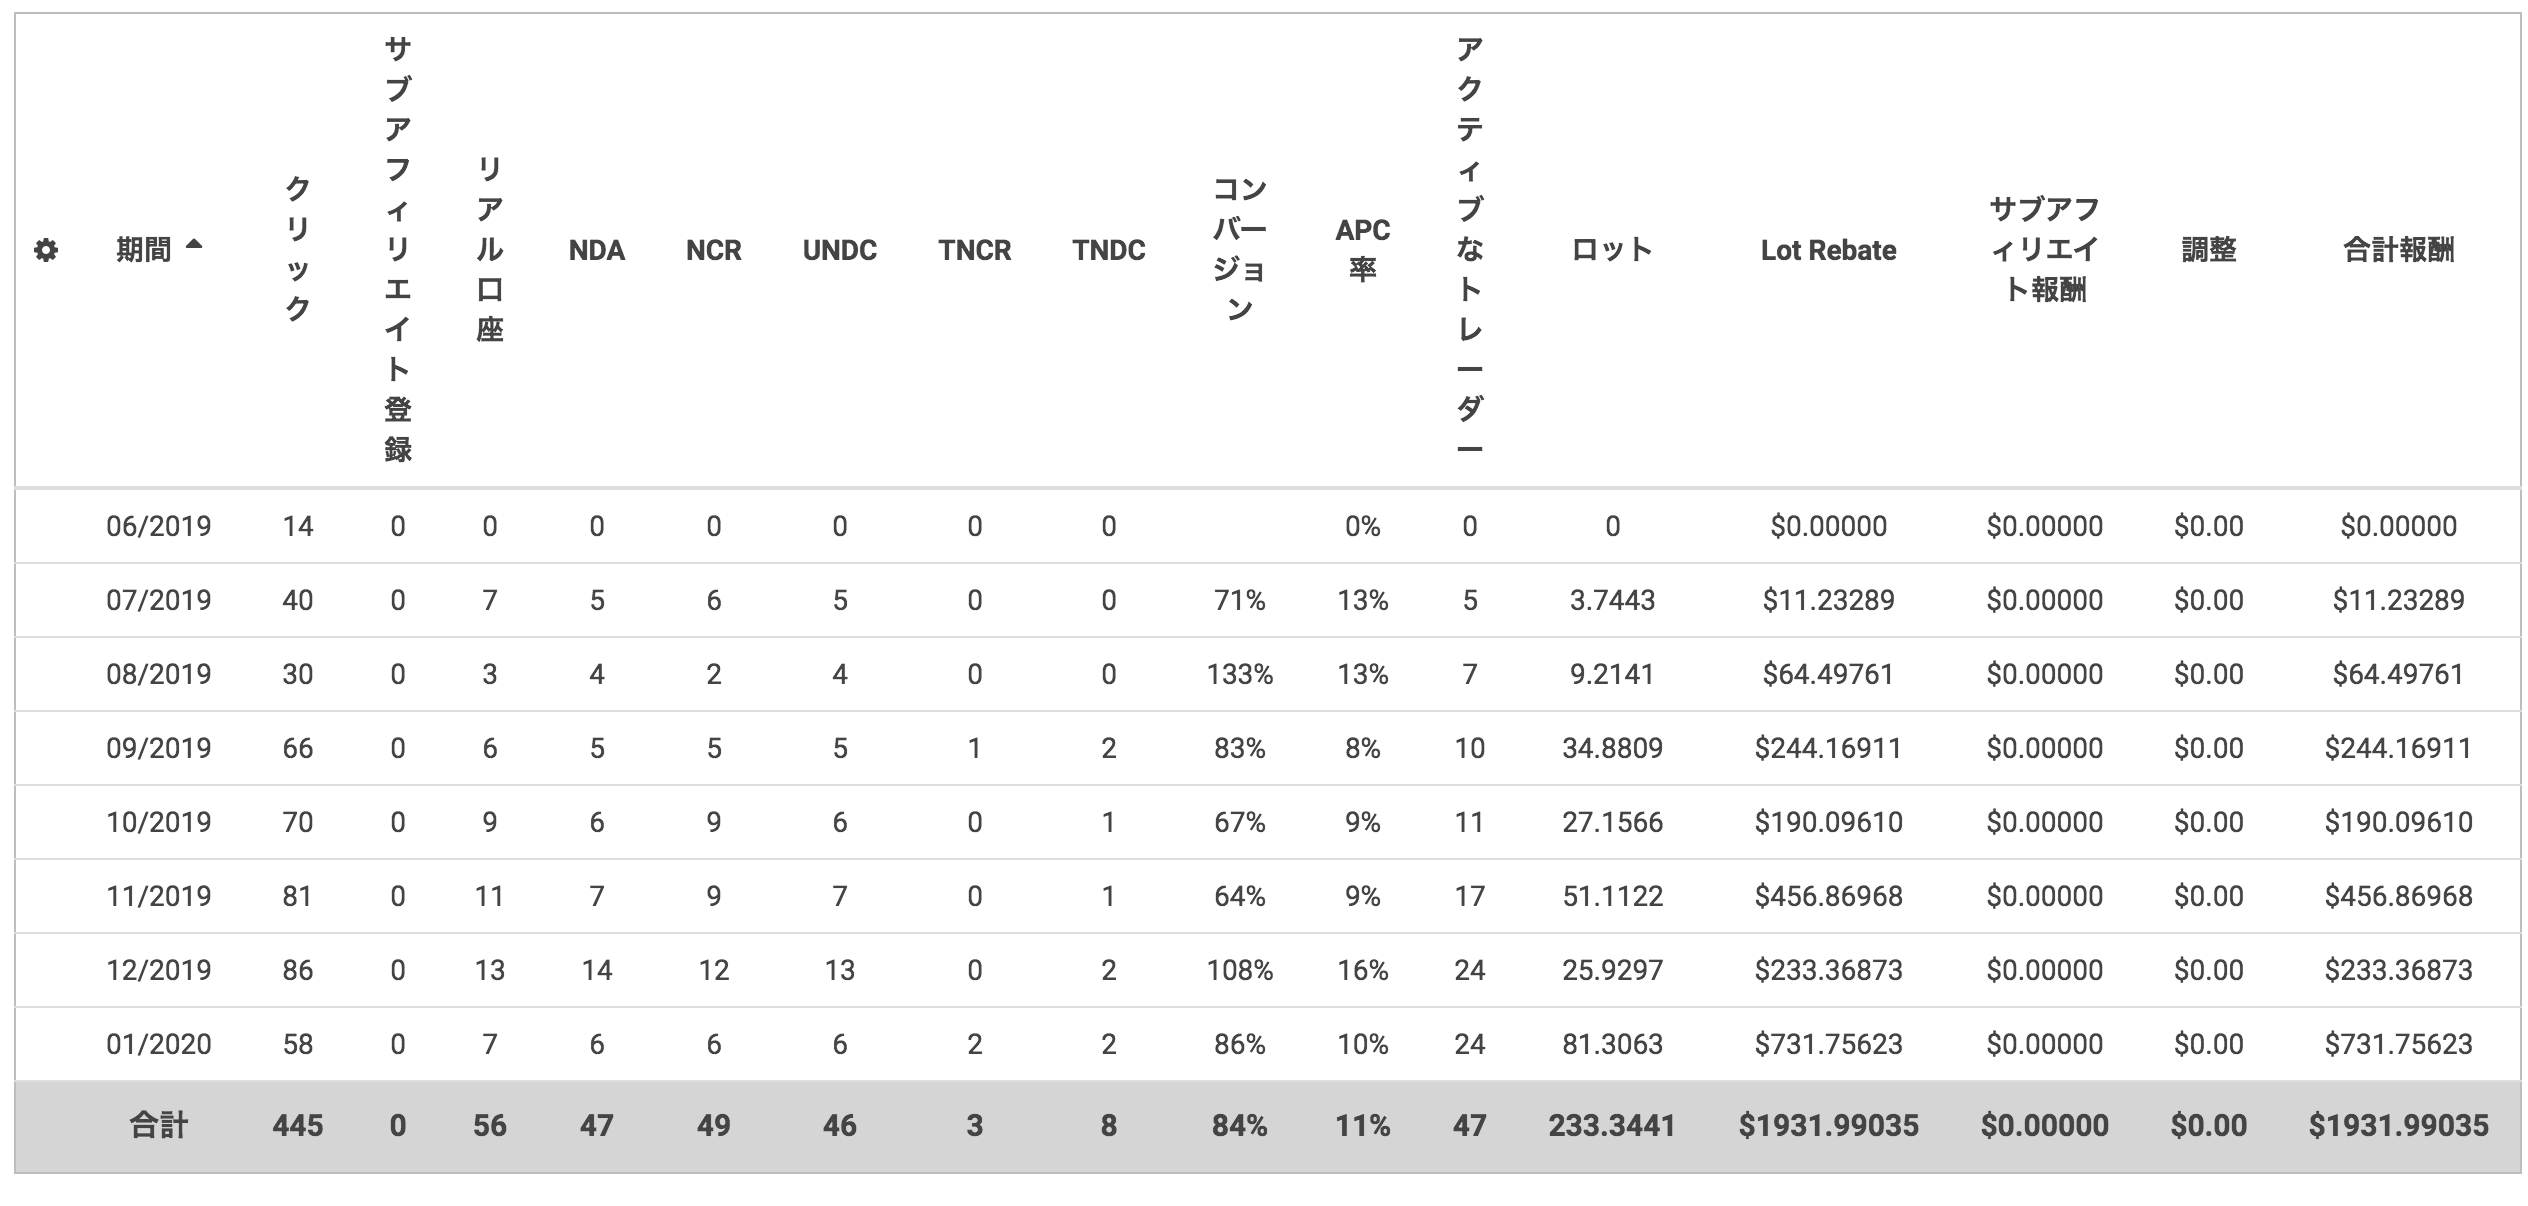This screenshot has height=1206, width=2528.
Task: Click the 合計 total row label
Action: point(159,1126)
